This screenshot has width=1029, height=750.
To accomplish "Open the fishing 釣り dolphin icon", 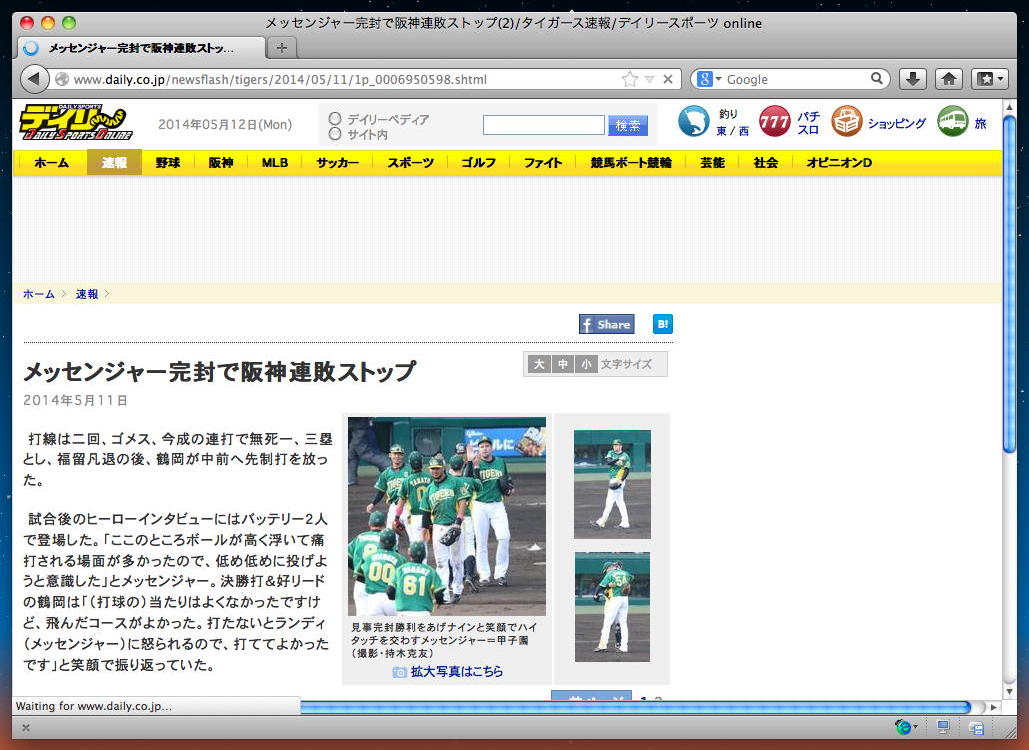I will pyautogui.click(x=694, y=121).
